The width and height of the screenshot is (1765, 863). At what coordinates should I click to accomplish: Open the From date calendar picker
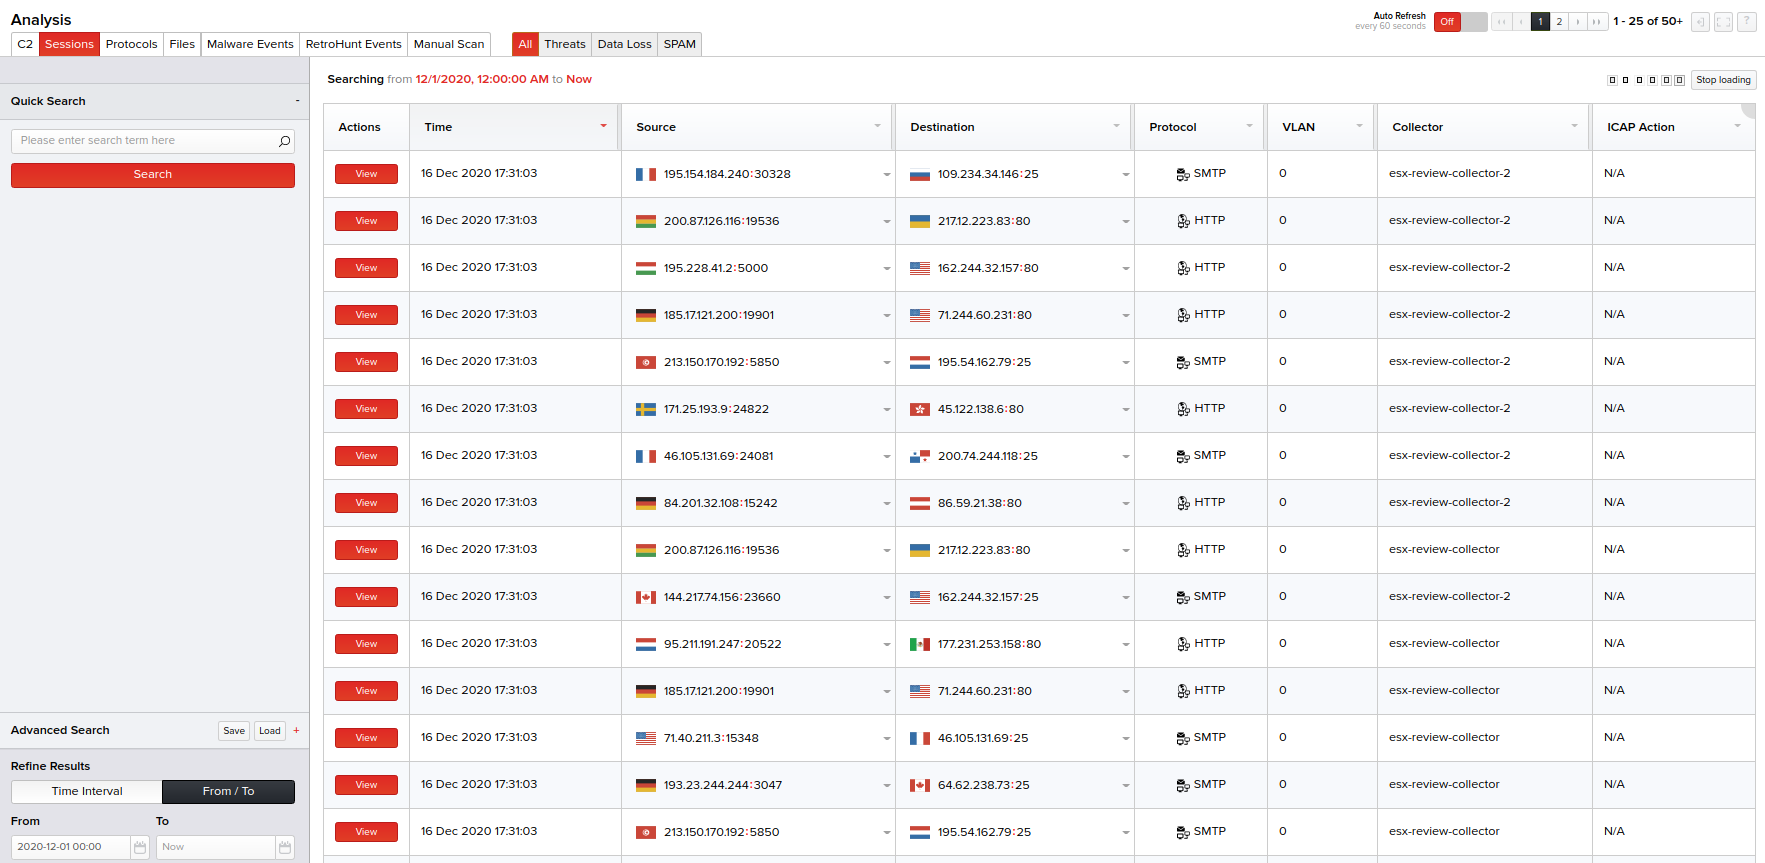click(x=140, y=847)
